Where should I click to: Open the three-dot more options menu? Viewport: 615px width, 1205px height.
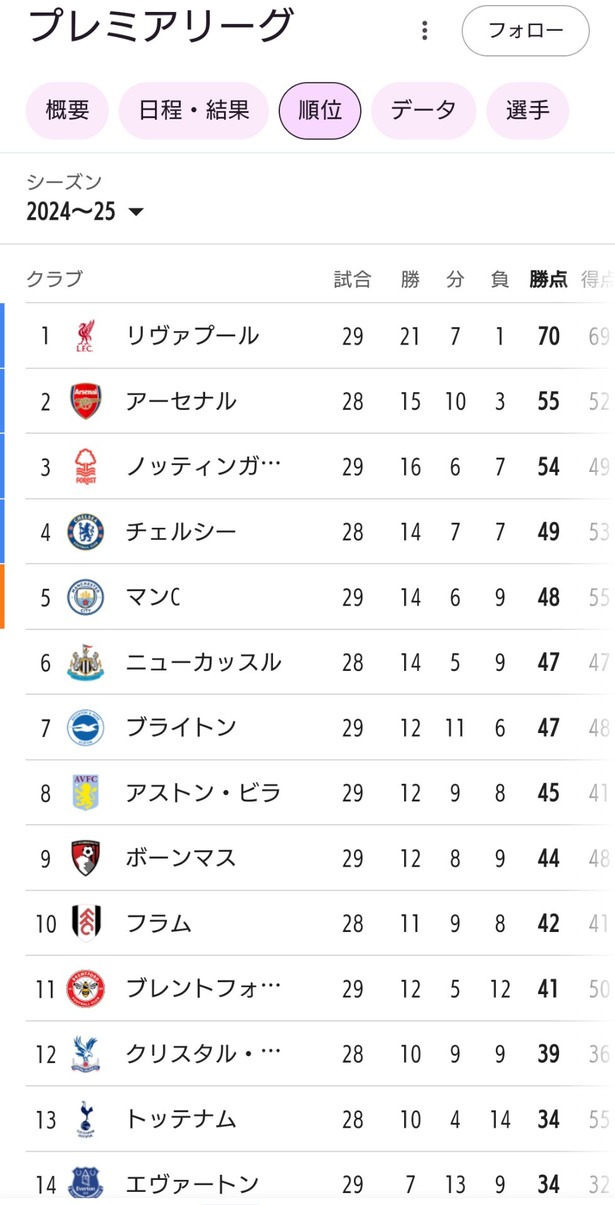click(425, 31)
